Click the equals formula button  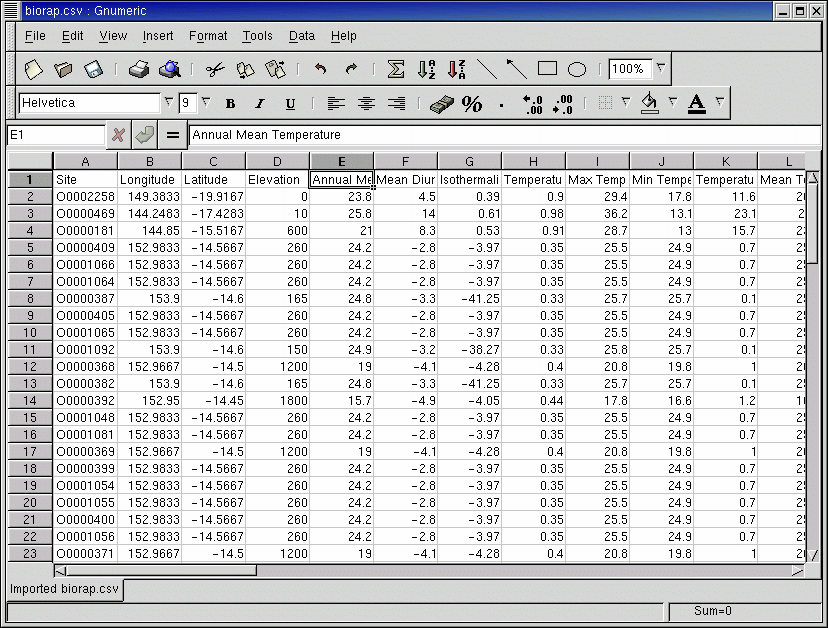point(173,135)
